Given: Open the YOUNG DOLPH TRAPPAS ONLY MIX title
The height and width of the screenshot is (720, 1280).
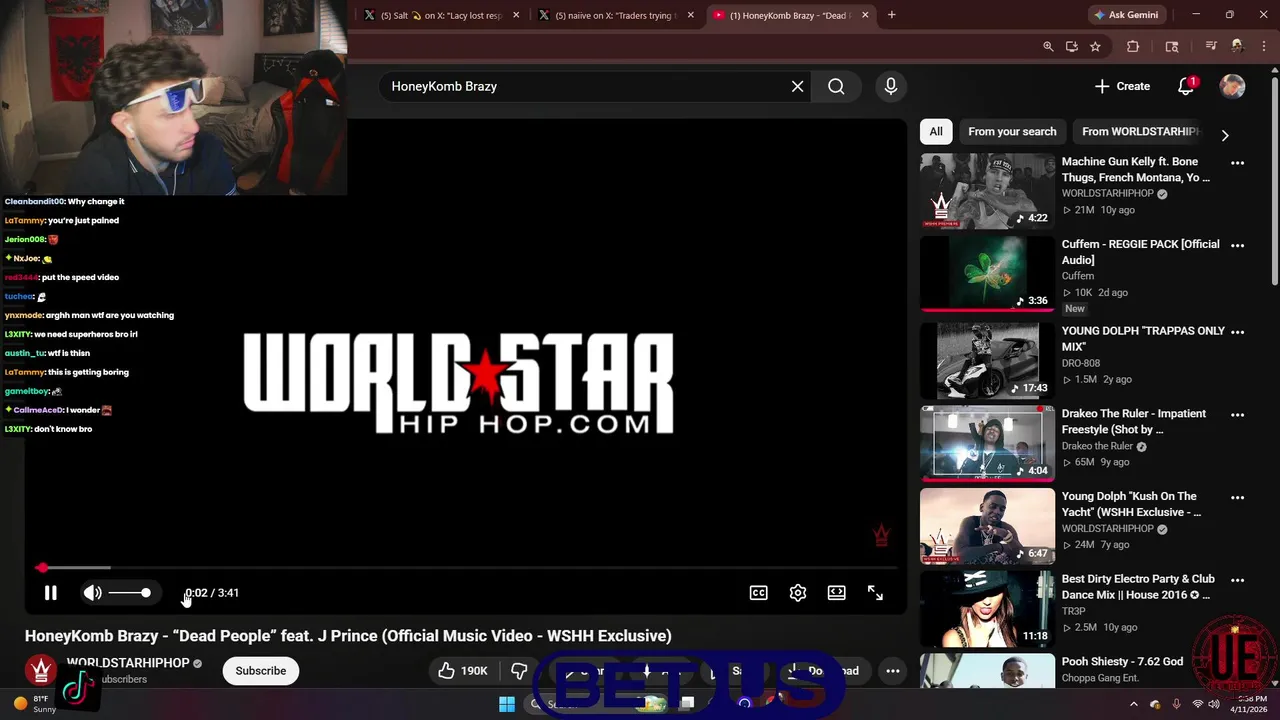Looking at the screenshot, I should pos(1143,339).
